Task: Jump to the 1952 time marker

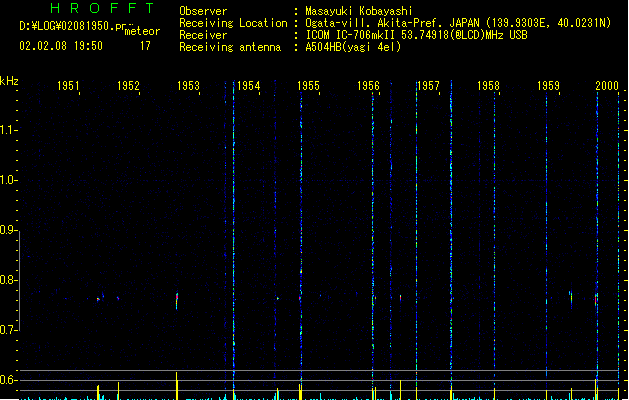Action: (128, 85)
